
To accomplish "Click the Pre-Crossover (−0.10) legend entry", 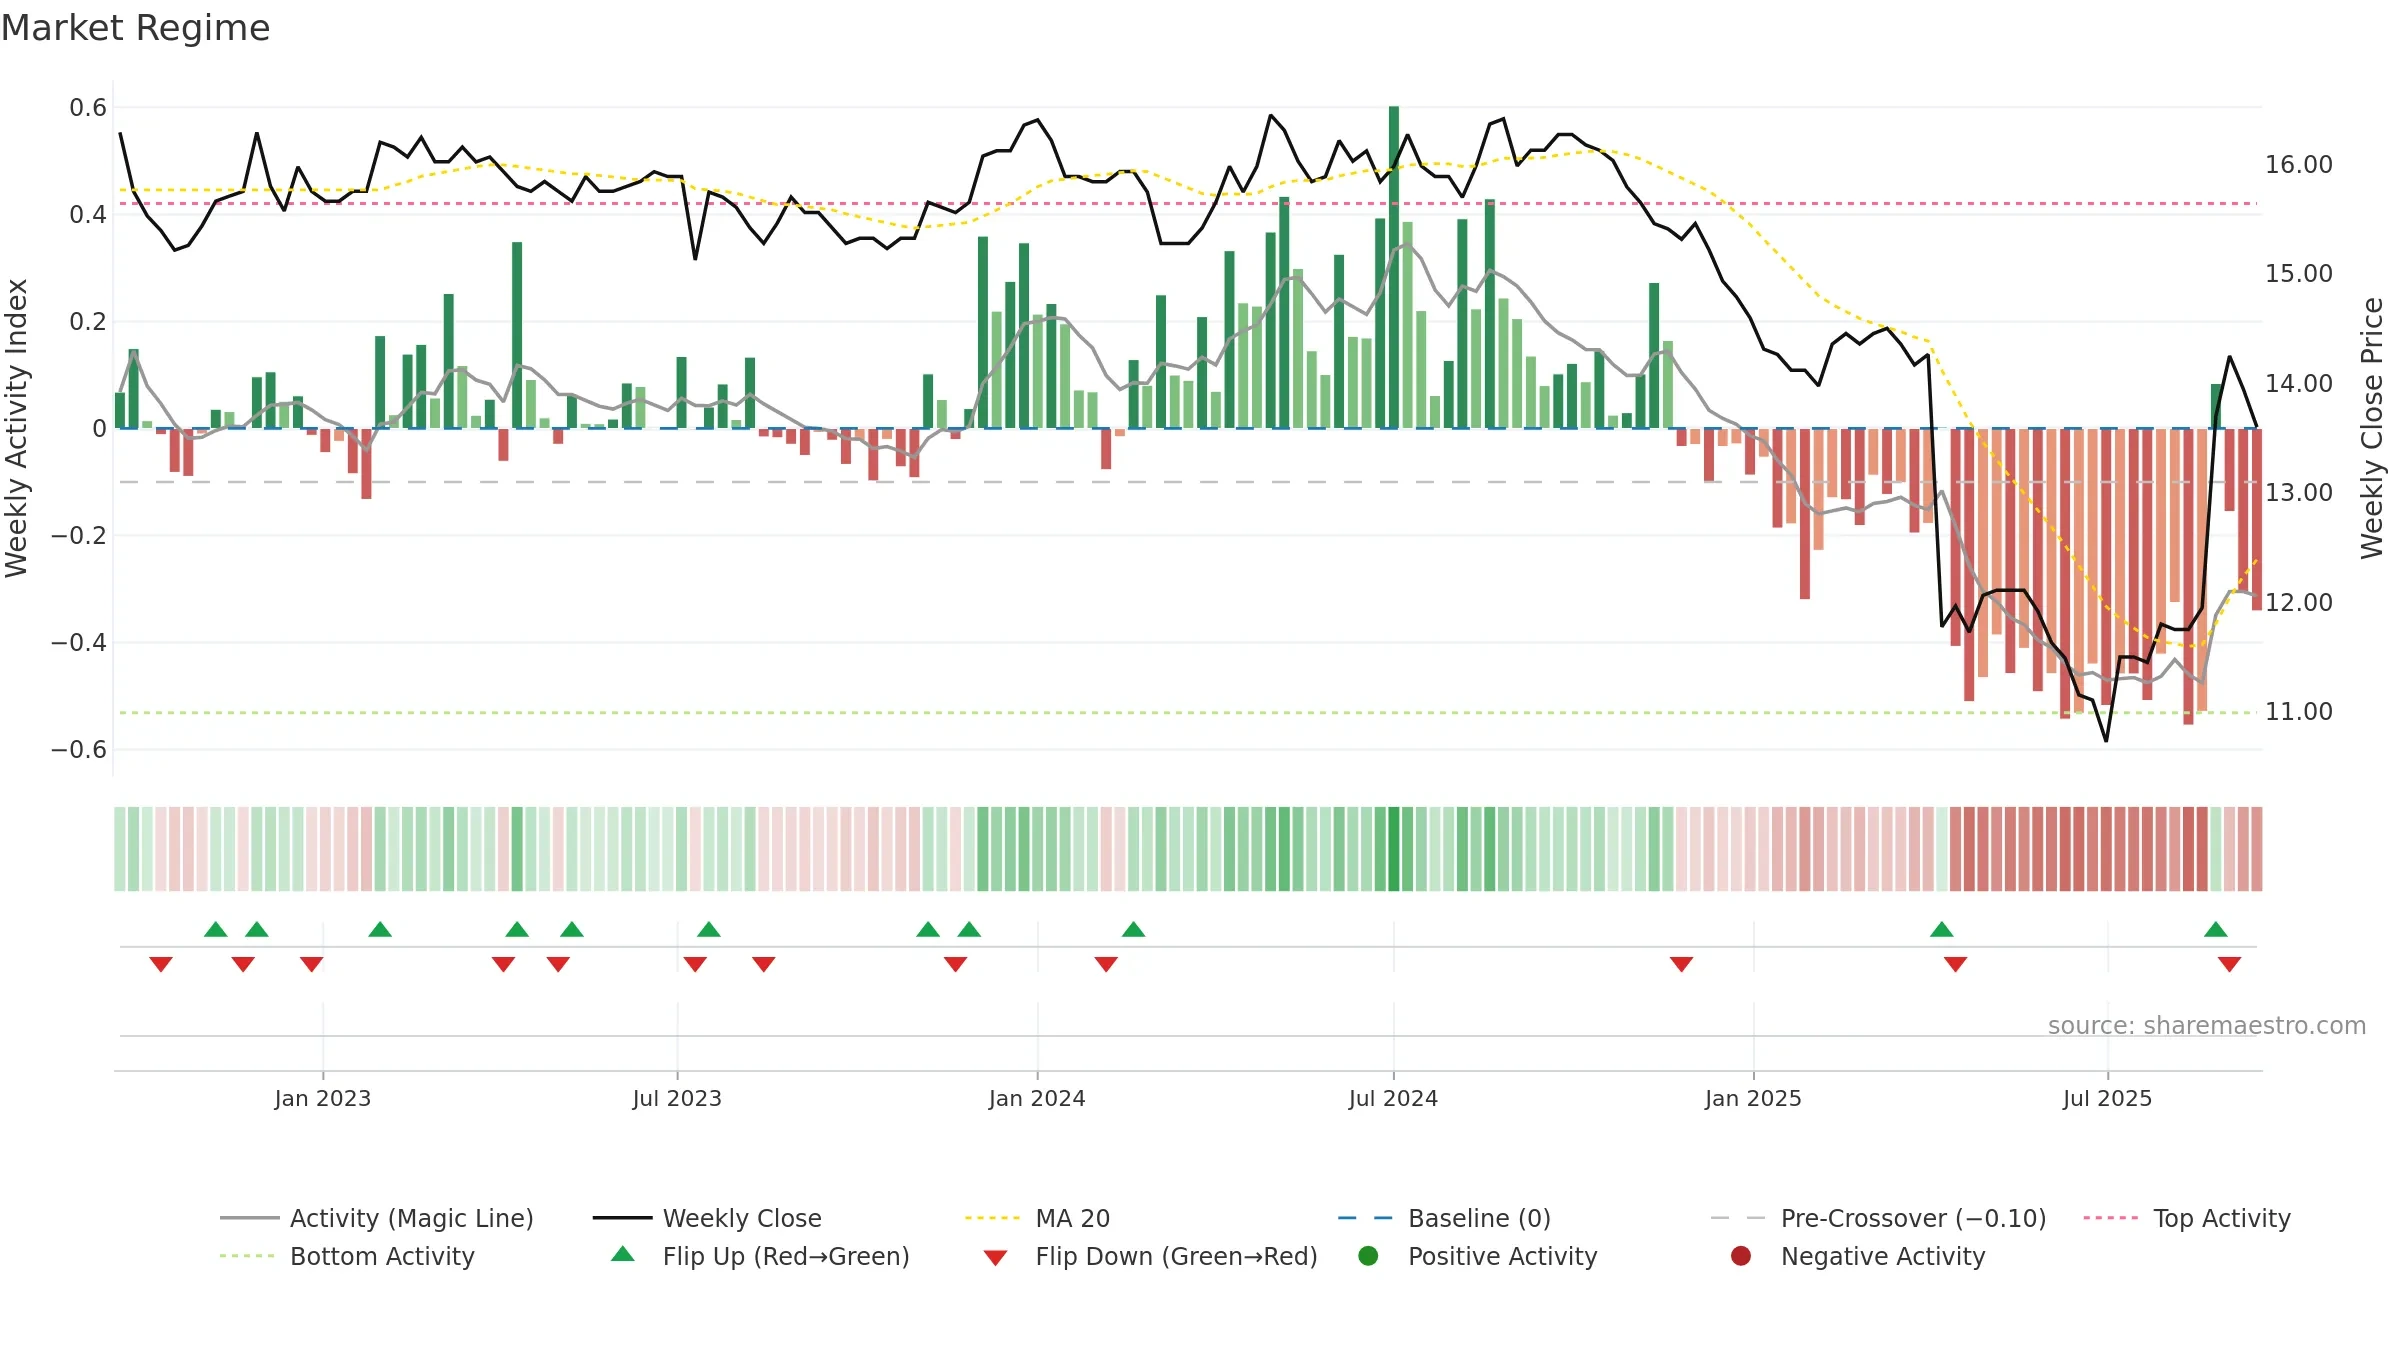I will (x=1878, y=1218).
